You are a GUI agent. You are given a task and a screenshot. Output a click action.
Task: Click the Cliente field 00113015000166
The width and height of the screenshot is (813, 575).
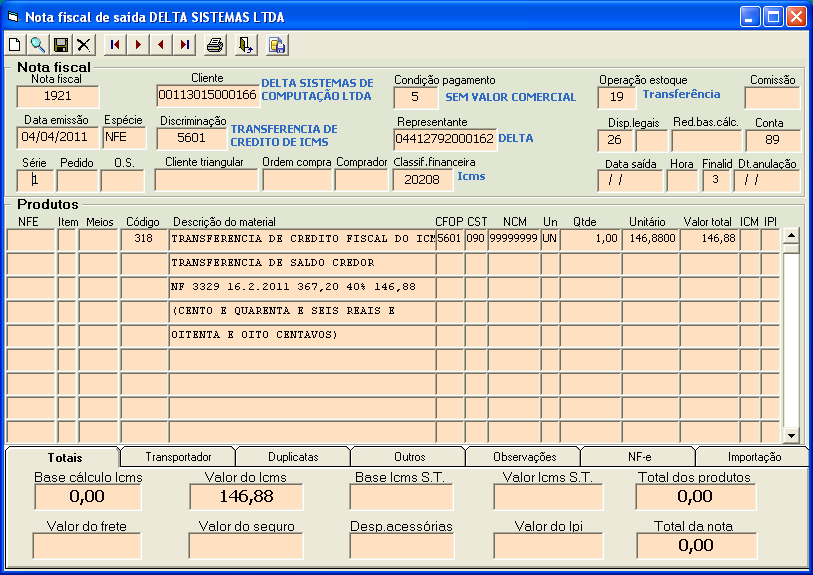point(207,95)
